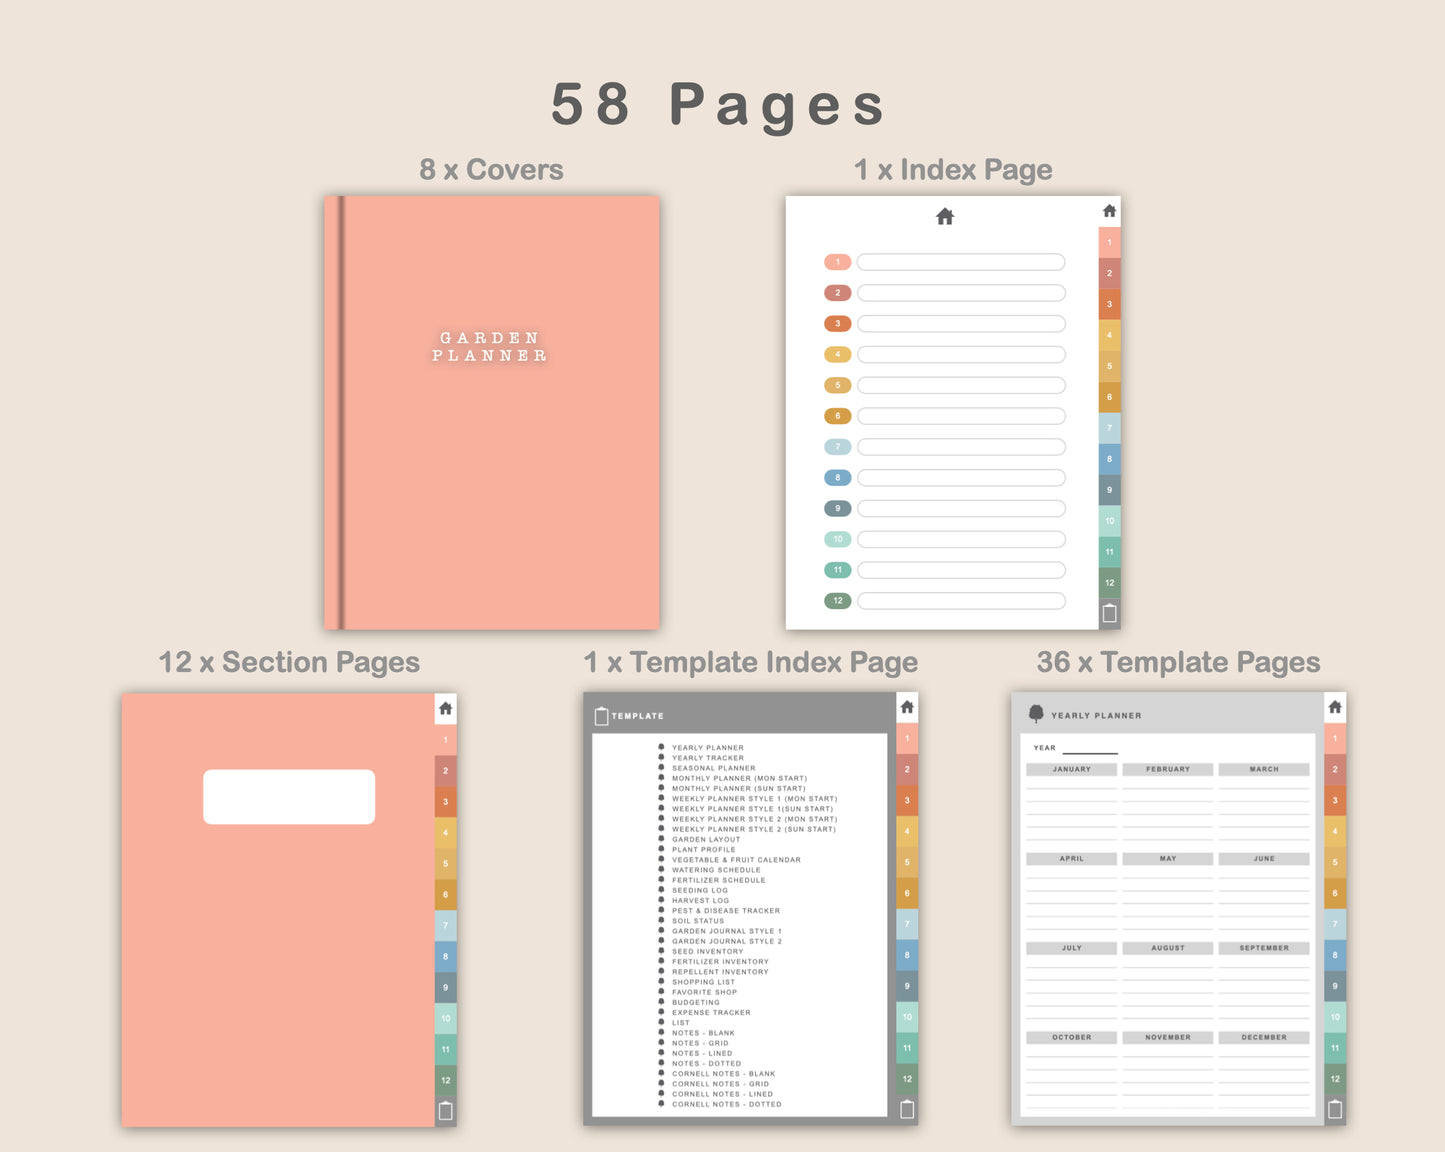Image resolution: width=1445 pixels, height=1152 pixels.
Task: Click the clipboard icon at the Section Page bottom
Action: point(446,1110)
